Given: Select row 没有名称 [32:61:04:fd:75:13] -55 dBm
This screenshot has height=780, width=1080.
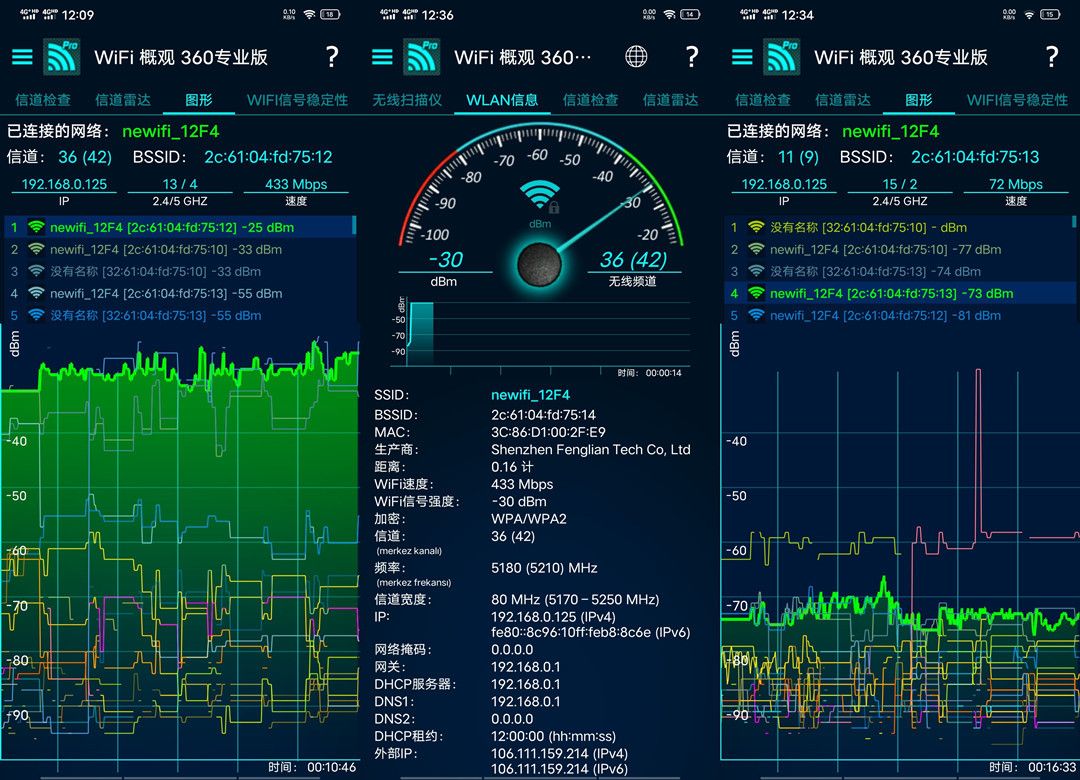Looking at the screenshot, I should (180, 315).
